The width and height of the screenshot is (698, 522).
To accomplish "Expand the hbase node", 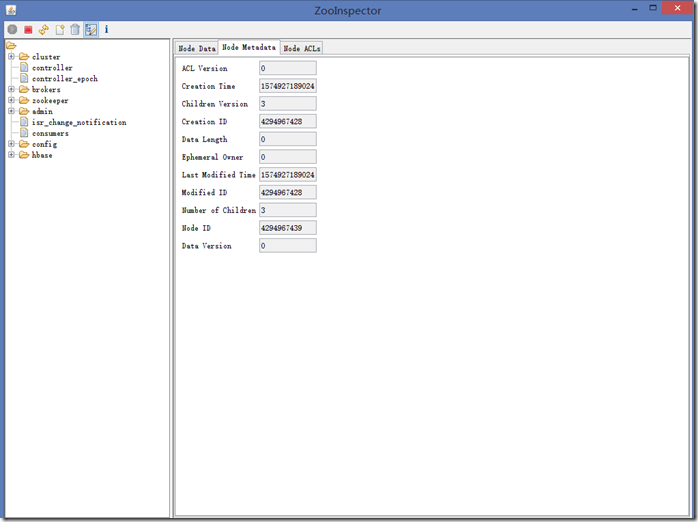I will coord(11,155).
